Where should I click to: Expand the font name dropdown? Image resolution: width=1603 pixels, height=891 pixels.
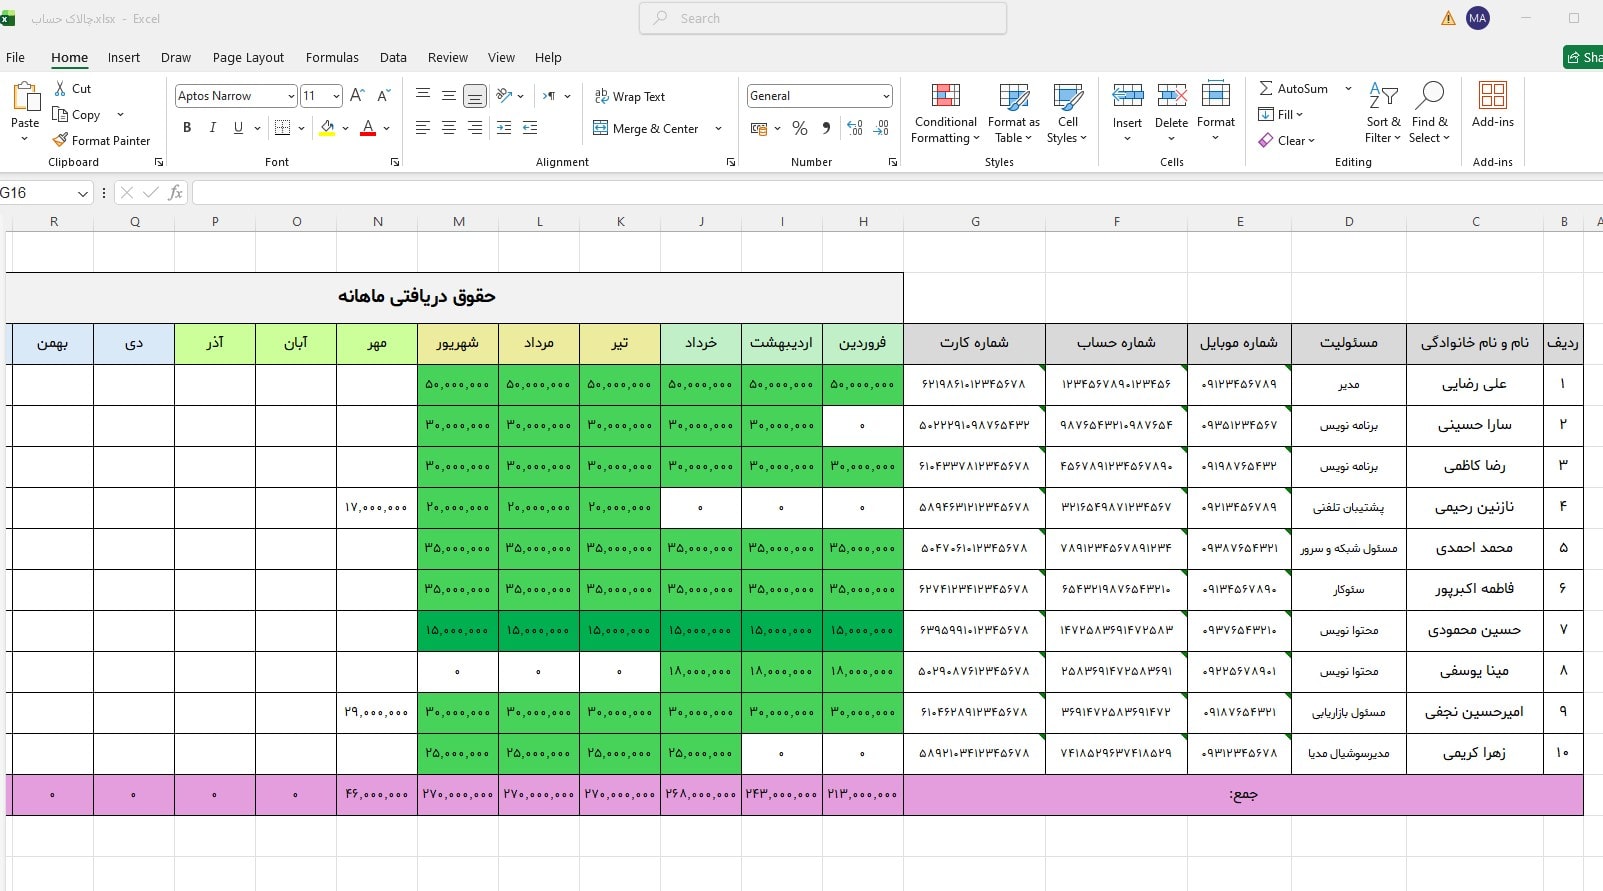(291, 96)
